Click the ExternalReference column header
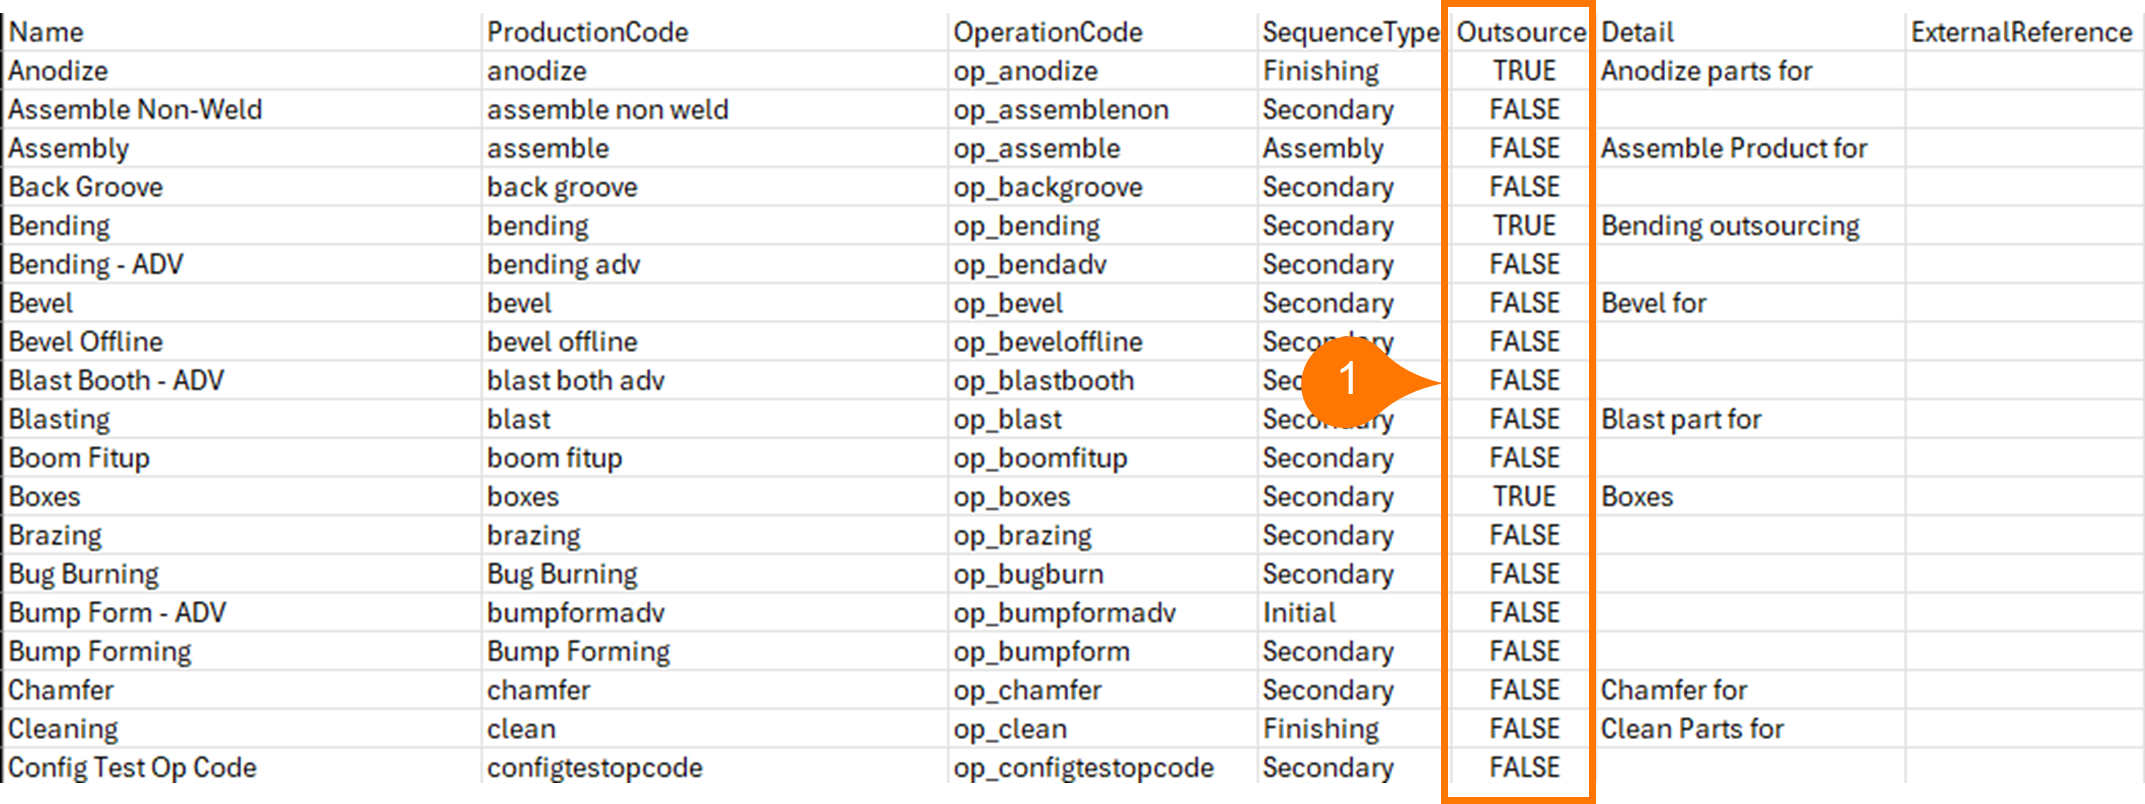 (2021, 33)
